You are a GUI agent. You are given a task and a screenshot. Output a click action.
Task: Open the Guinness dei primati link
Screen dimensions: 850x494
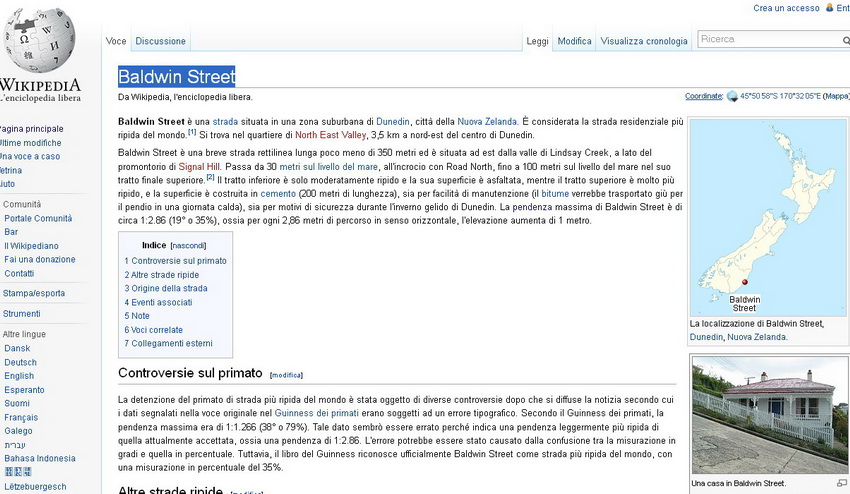317,413
